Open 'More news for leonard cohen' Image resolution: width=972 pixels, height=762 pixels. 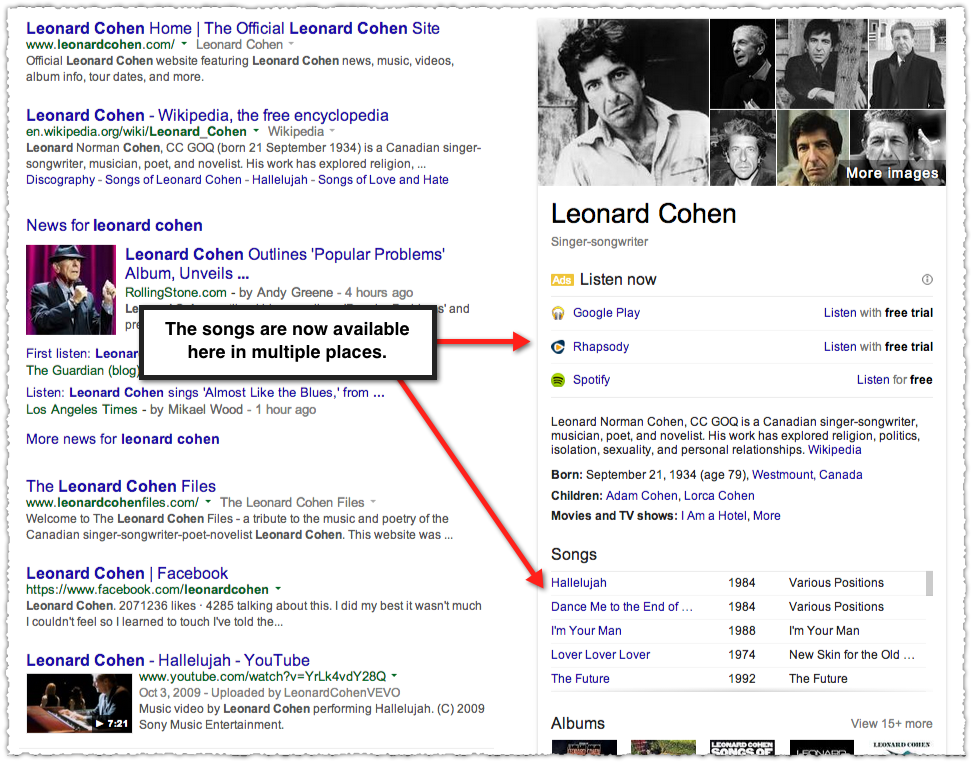[x=123, y=439]
